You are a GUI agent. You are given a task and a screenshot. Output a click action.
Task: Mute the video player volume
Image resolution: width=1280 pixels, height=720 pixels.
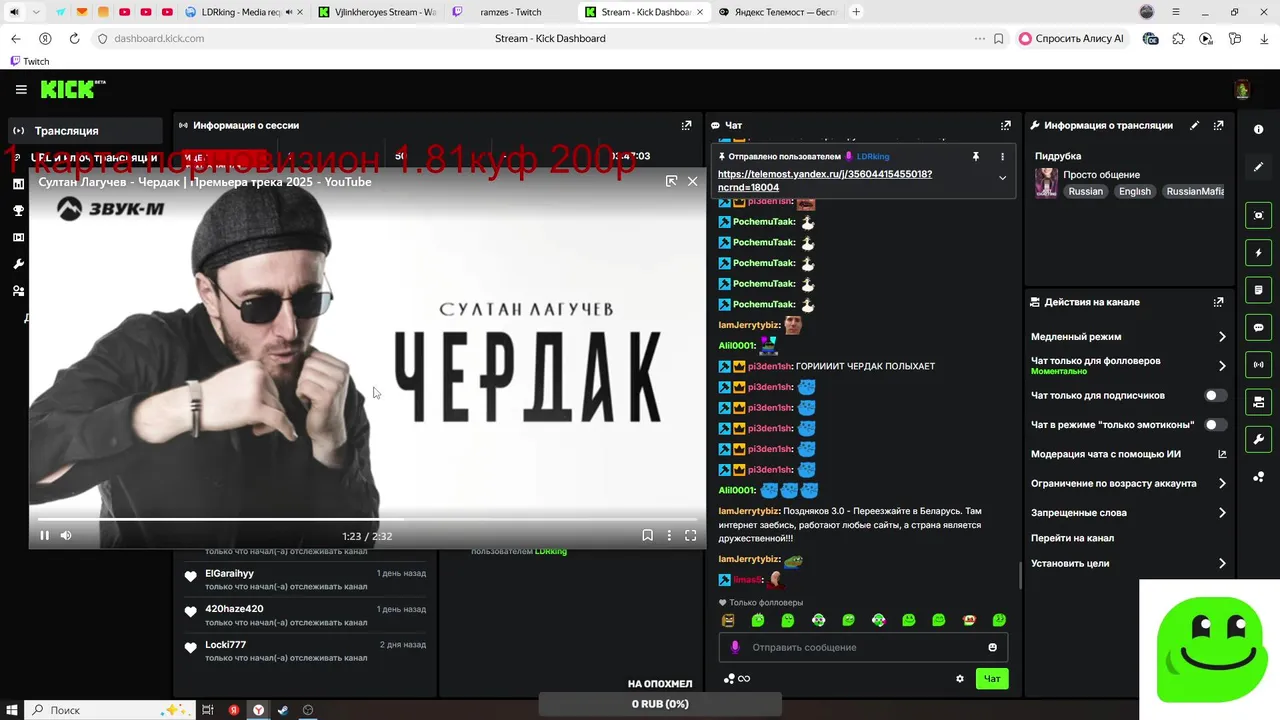(66, 536)
